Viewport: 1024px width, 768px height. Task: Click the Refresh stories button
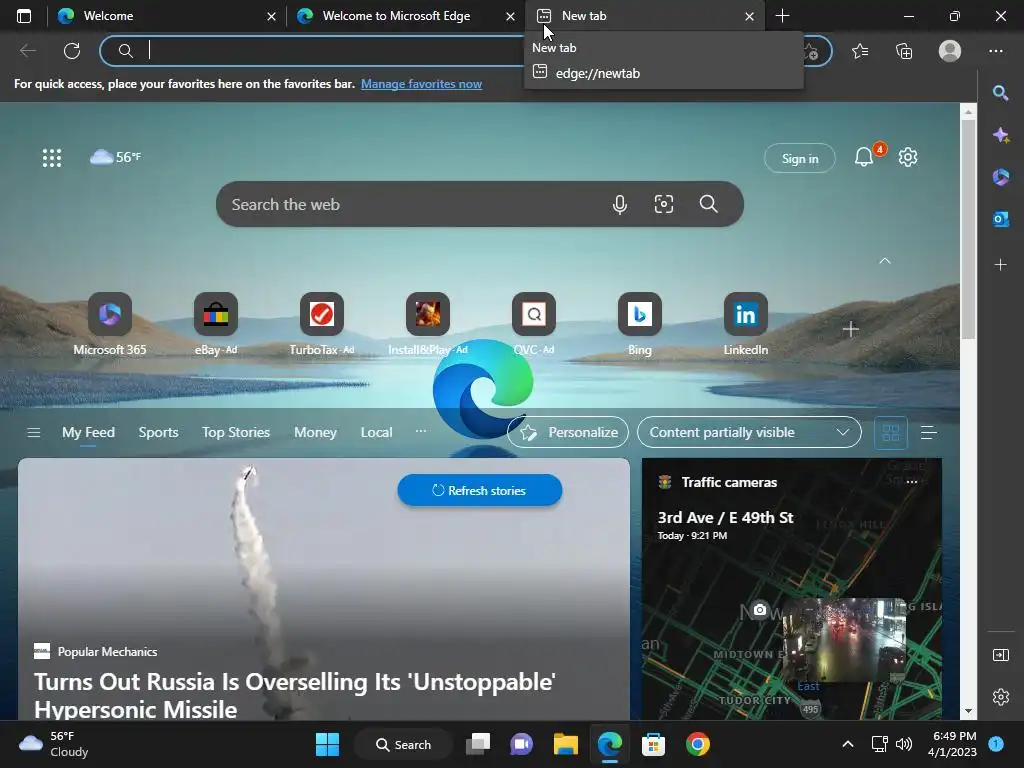[x=479, y=490]
